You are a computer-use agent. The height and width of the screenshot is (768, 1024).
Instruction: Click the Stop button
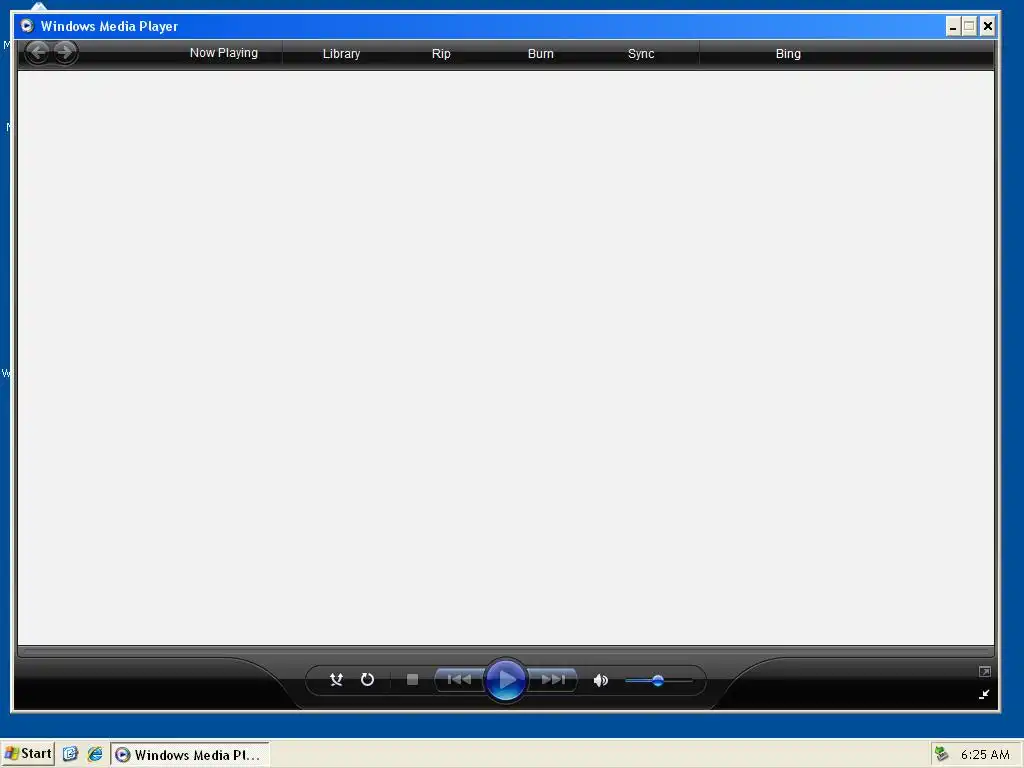coord(412,680)
